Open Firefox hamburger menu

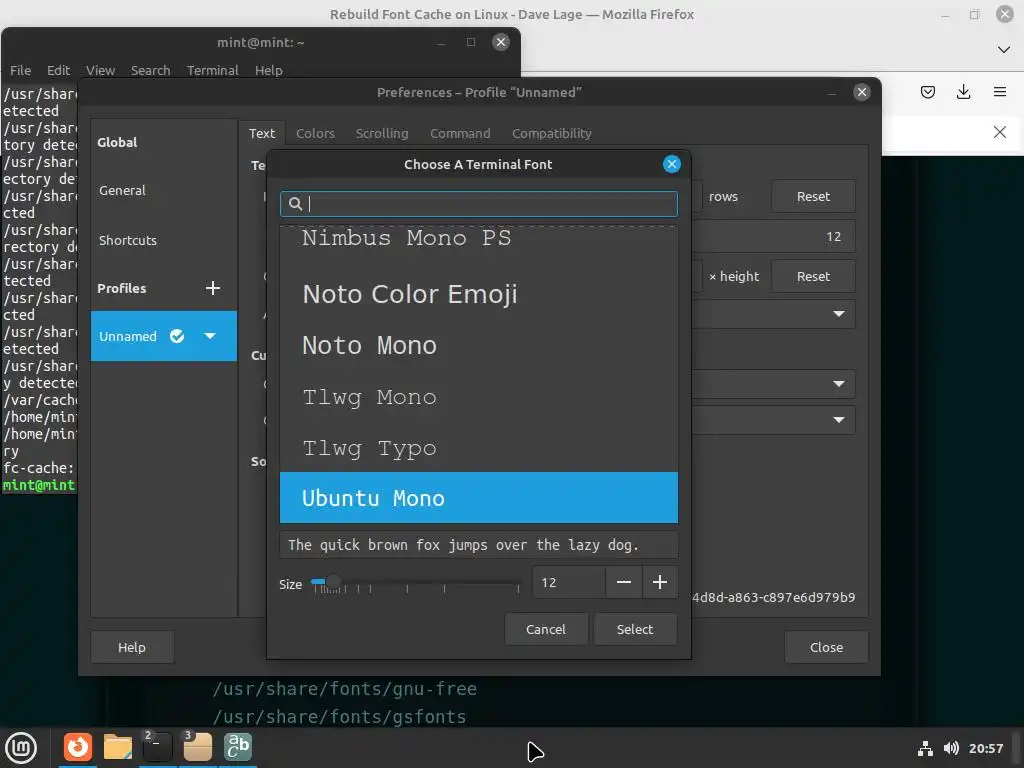999,92
